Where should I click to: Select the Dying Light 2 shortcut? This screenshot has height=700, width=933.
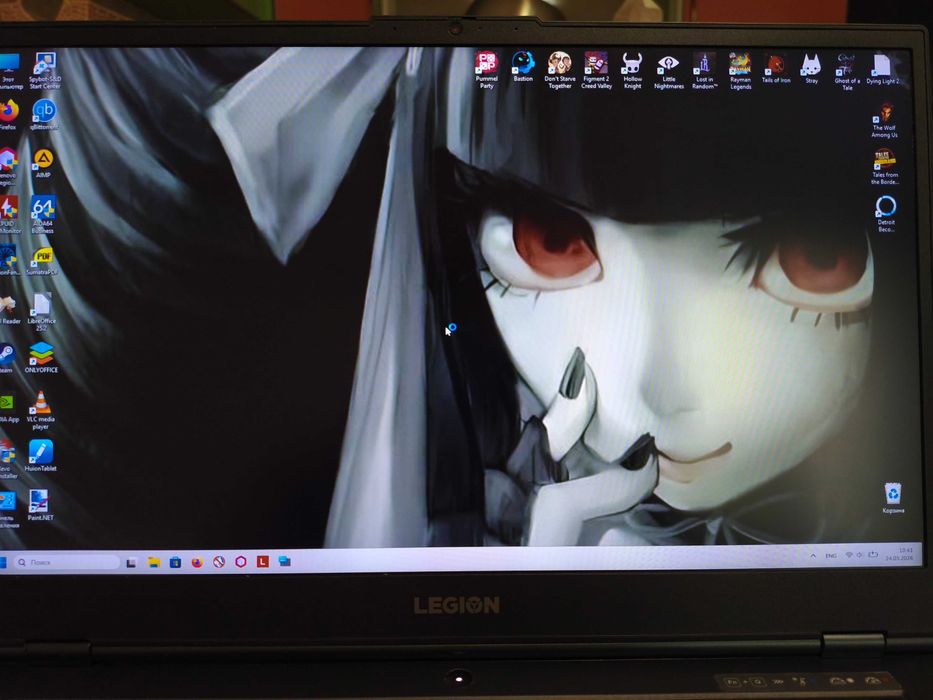tap(882, 69)
